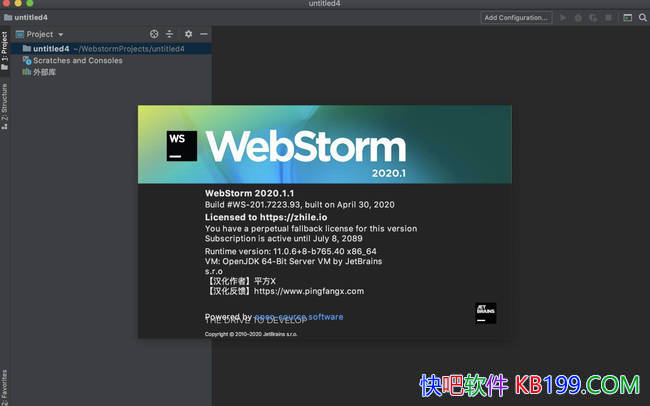Screen dimensions: 650x406
Task: Expand the 外部库 external libraries node
Action: coord(44,72)
